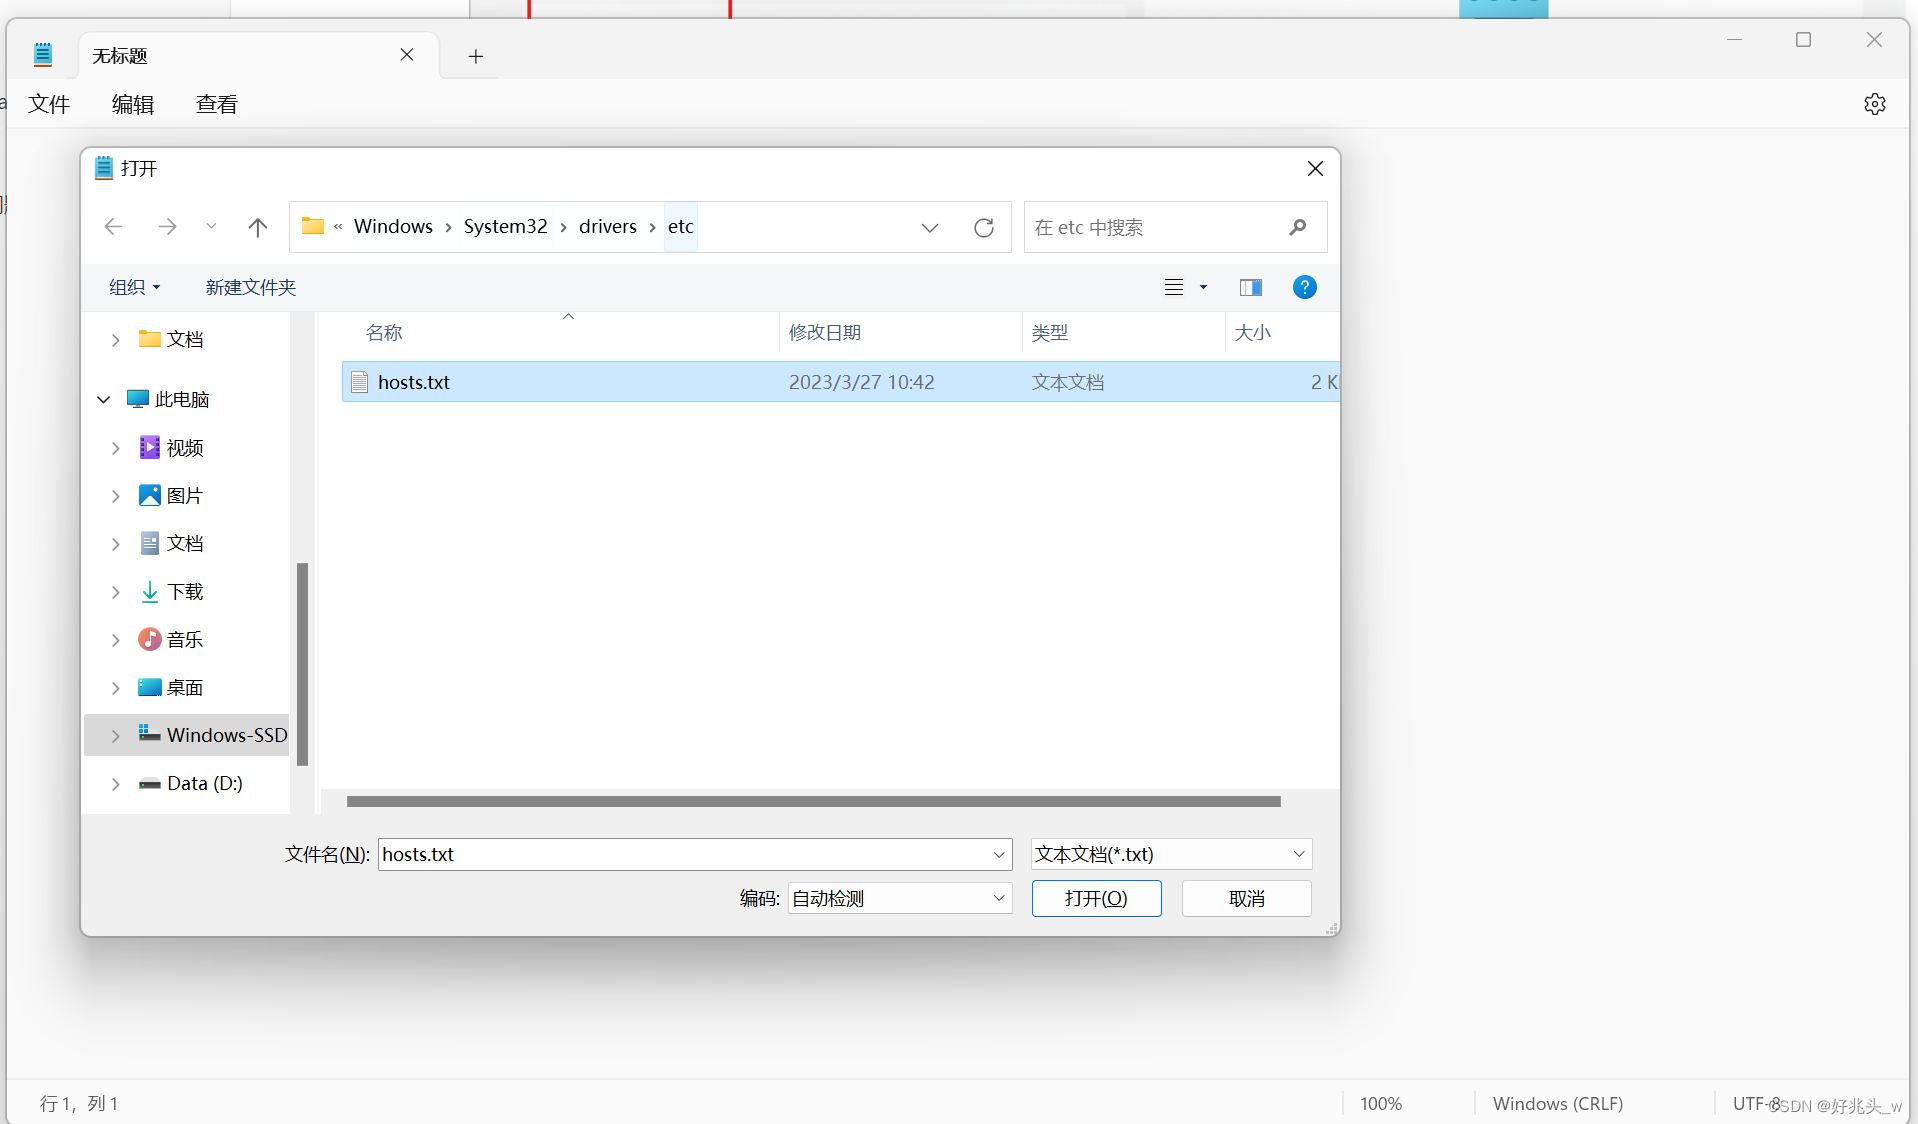Viewport: 1918px width, 1124px height.
Task: Expand the Data (D:) drive node
Action: [116, 784]
